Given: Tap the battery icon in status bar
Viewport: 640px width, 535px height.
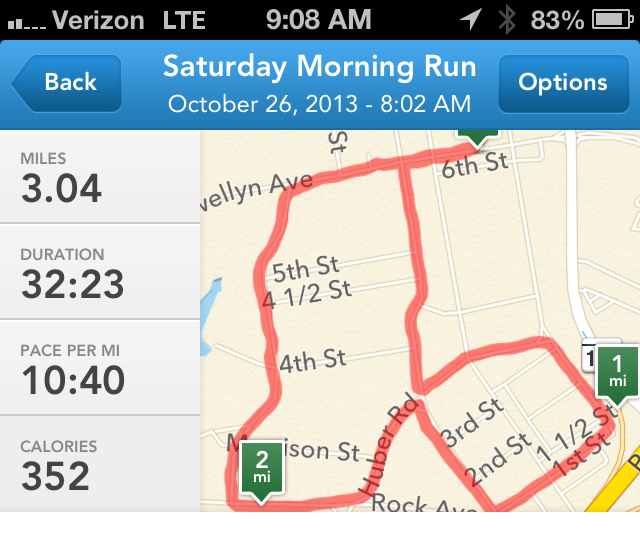Looking at the screenshot, I should pos(612,20).
